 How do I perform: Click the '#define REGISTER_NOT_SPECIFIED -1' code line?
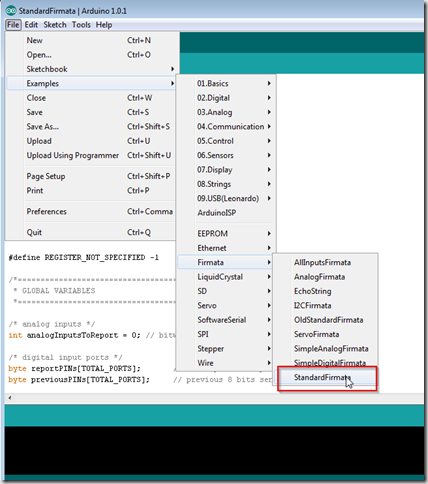click(x=84, y=257)
